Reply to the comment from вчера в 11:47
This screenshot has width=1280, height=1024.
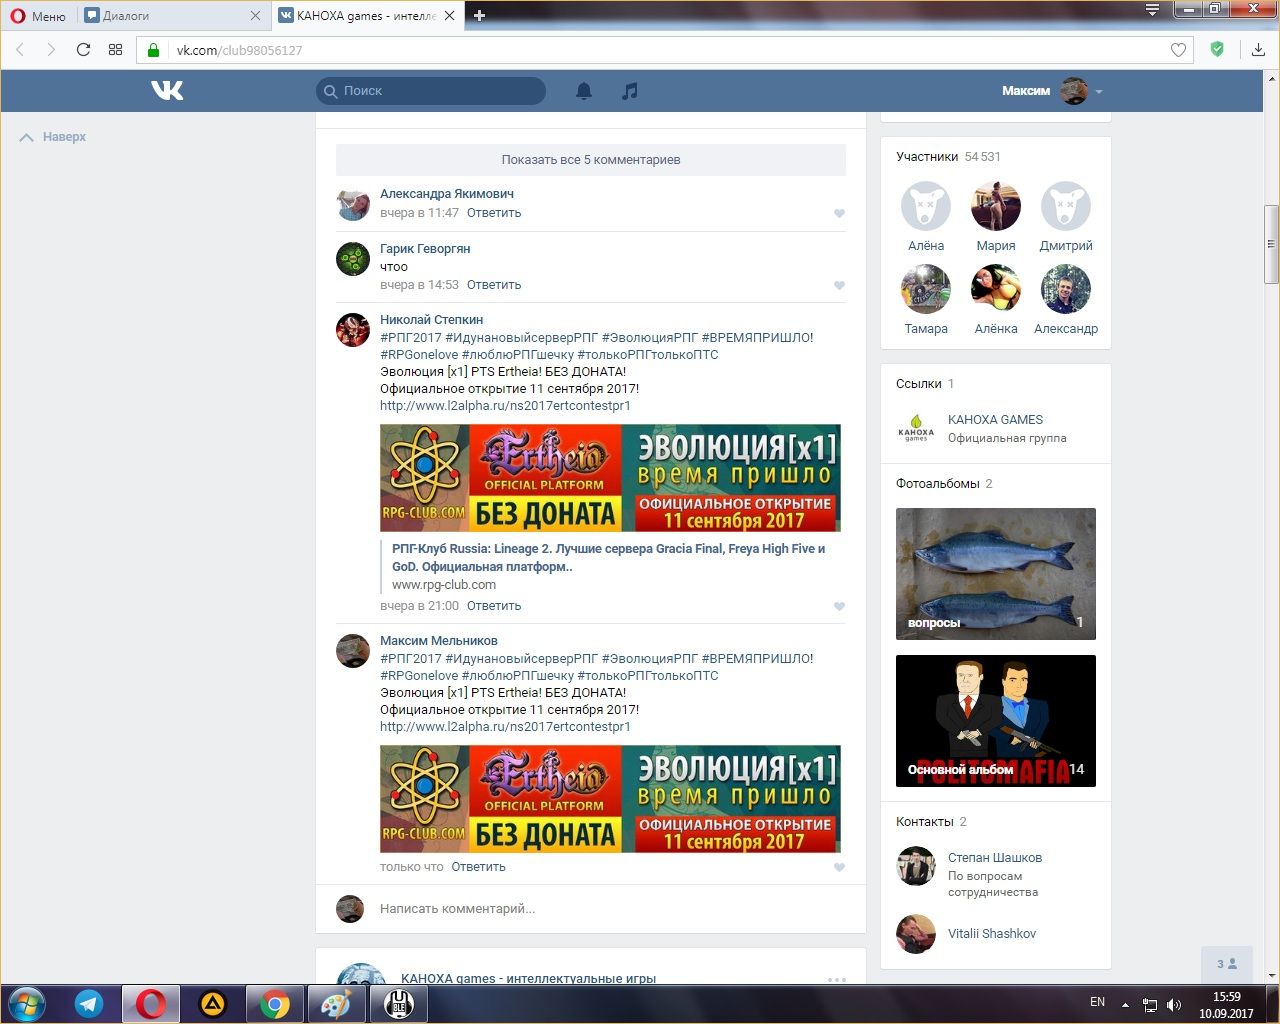click(x=494, y=213)
